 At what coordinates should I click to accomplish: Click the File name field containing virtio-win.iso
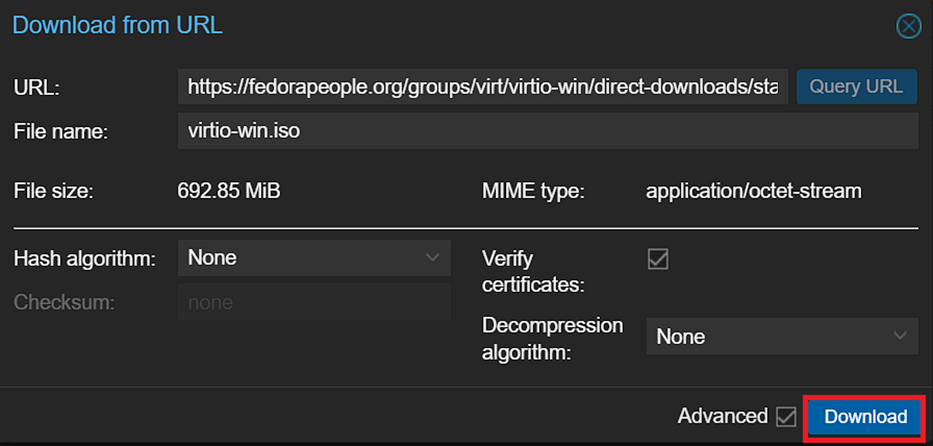[x=547, y=131]
